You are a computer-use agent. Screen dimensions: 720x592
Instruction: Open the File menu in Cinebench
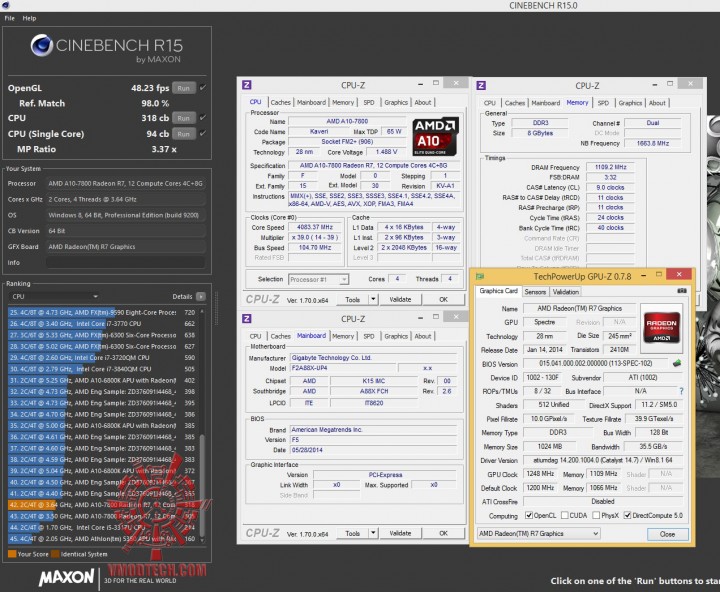click(10, 18)
